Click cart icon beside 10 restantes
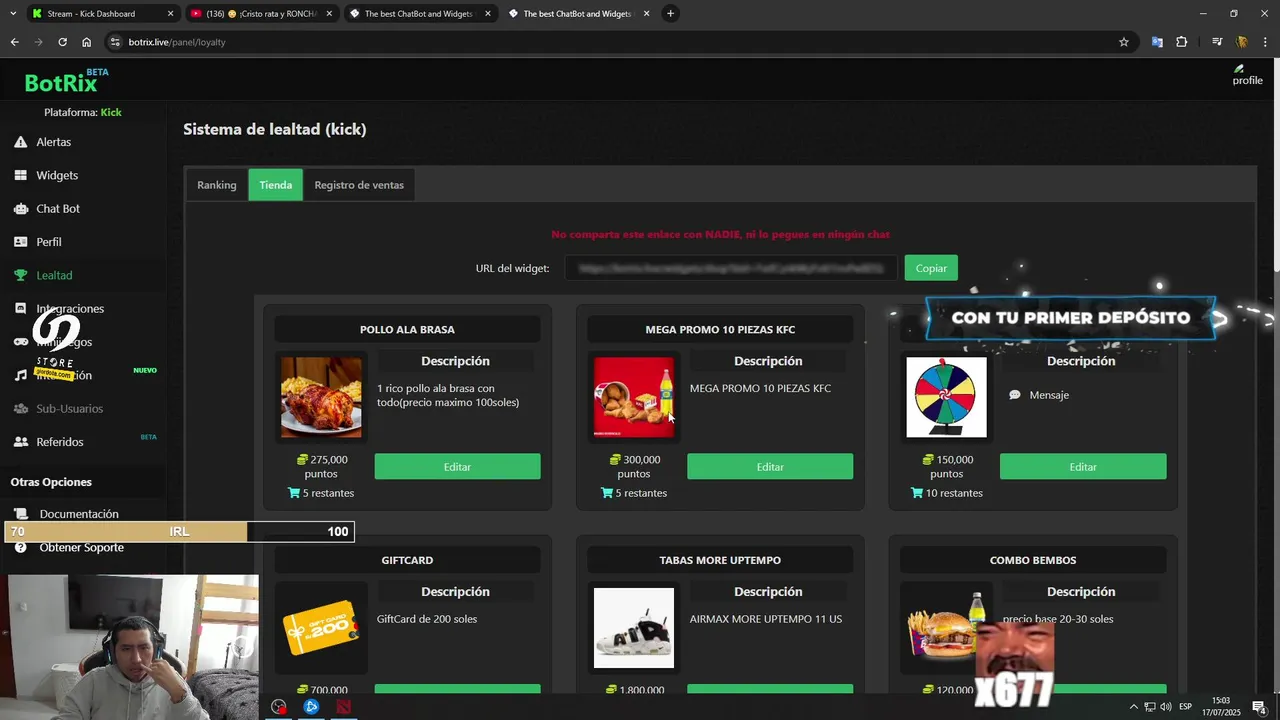Image resolution: width=1280 pixels, height=720 pixels. (917, 493)
